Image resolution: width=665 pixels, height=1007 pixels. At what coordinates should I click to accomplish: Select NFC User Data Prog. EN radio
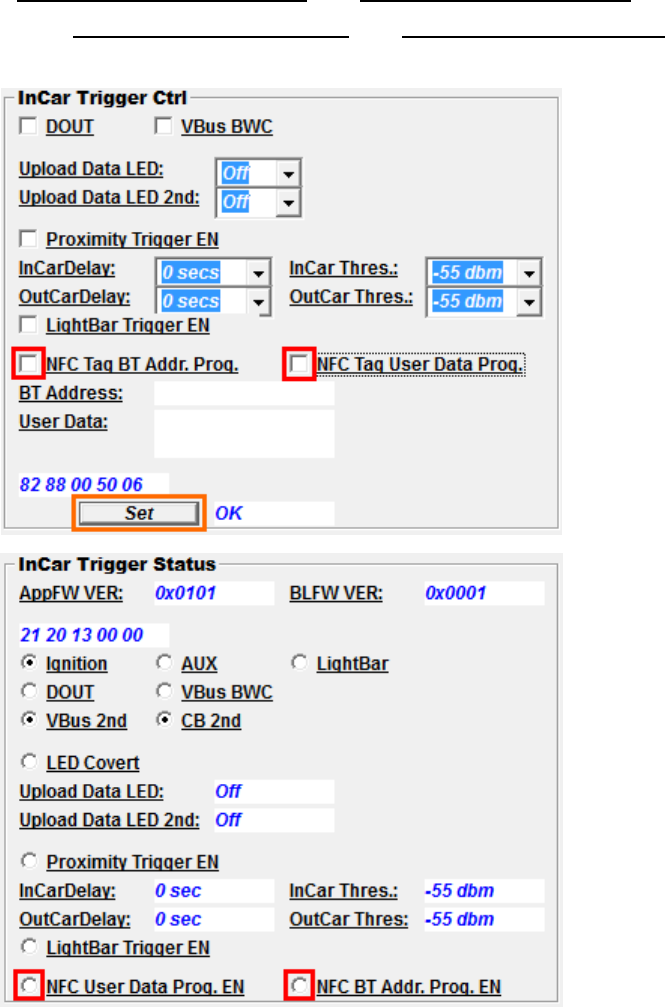[29, 985]
